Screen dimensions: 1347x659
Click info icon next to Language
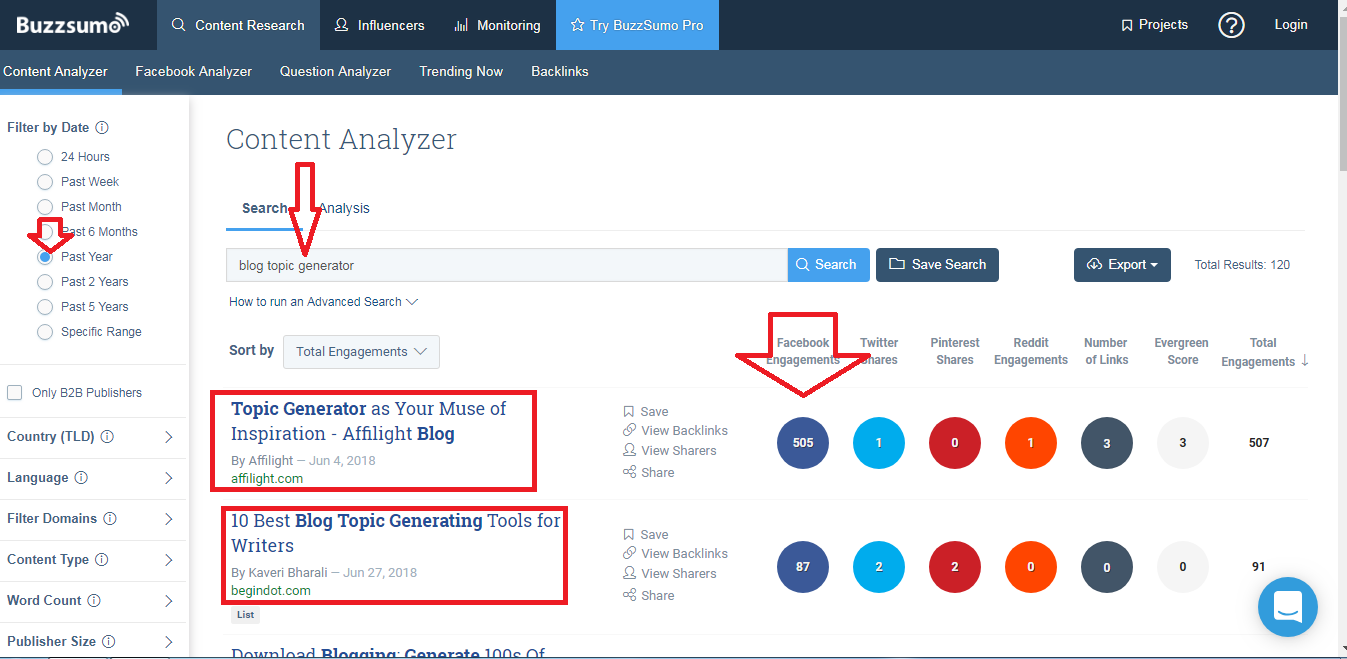pos(81,478)
